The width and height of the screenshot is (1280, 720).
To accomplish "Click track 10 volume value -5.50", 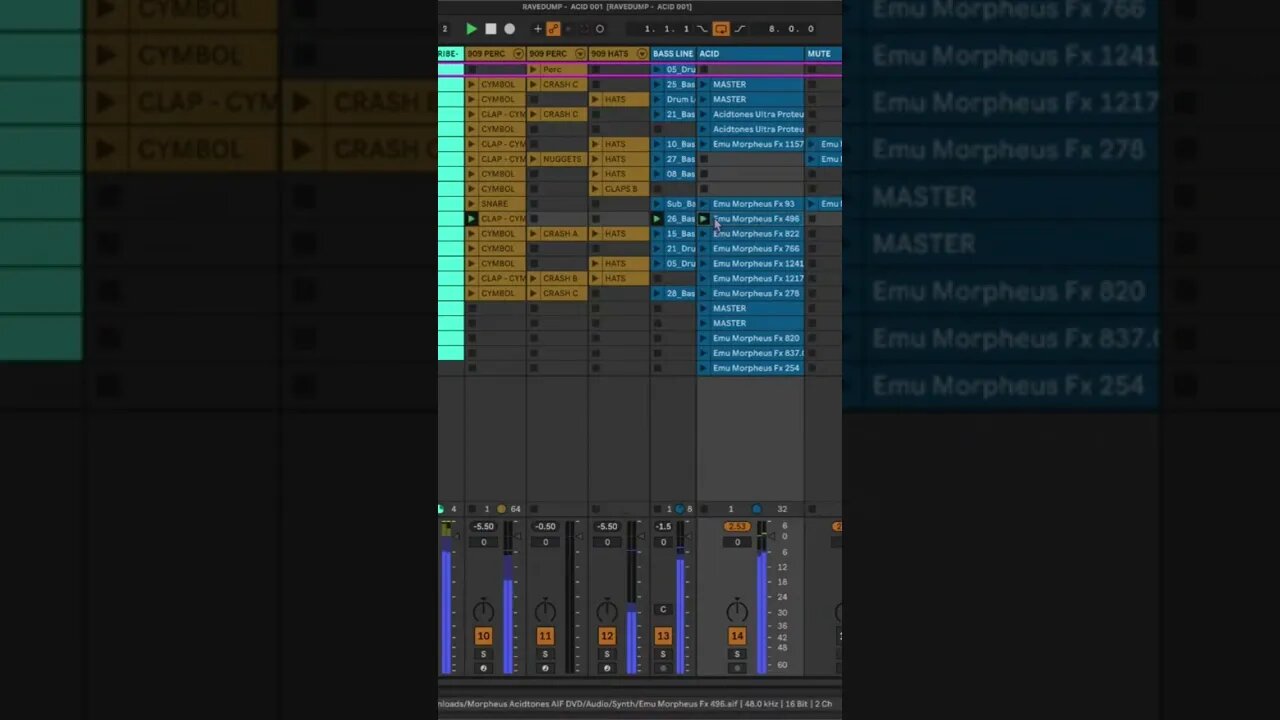I will tap(483, 527).
